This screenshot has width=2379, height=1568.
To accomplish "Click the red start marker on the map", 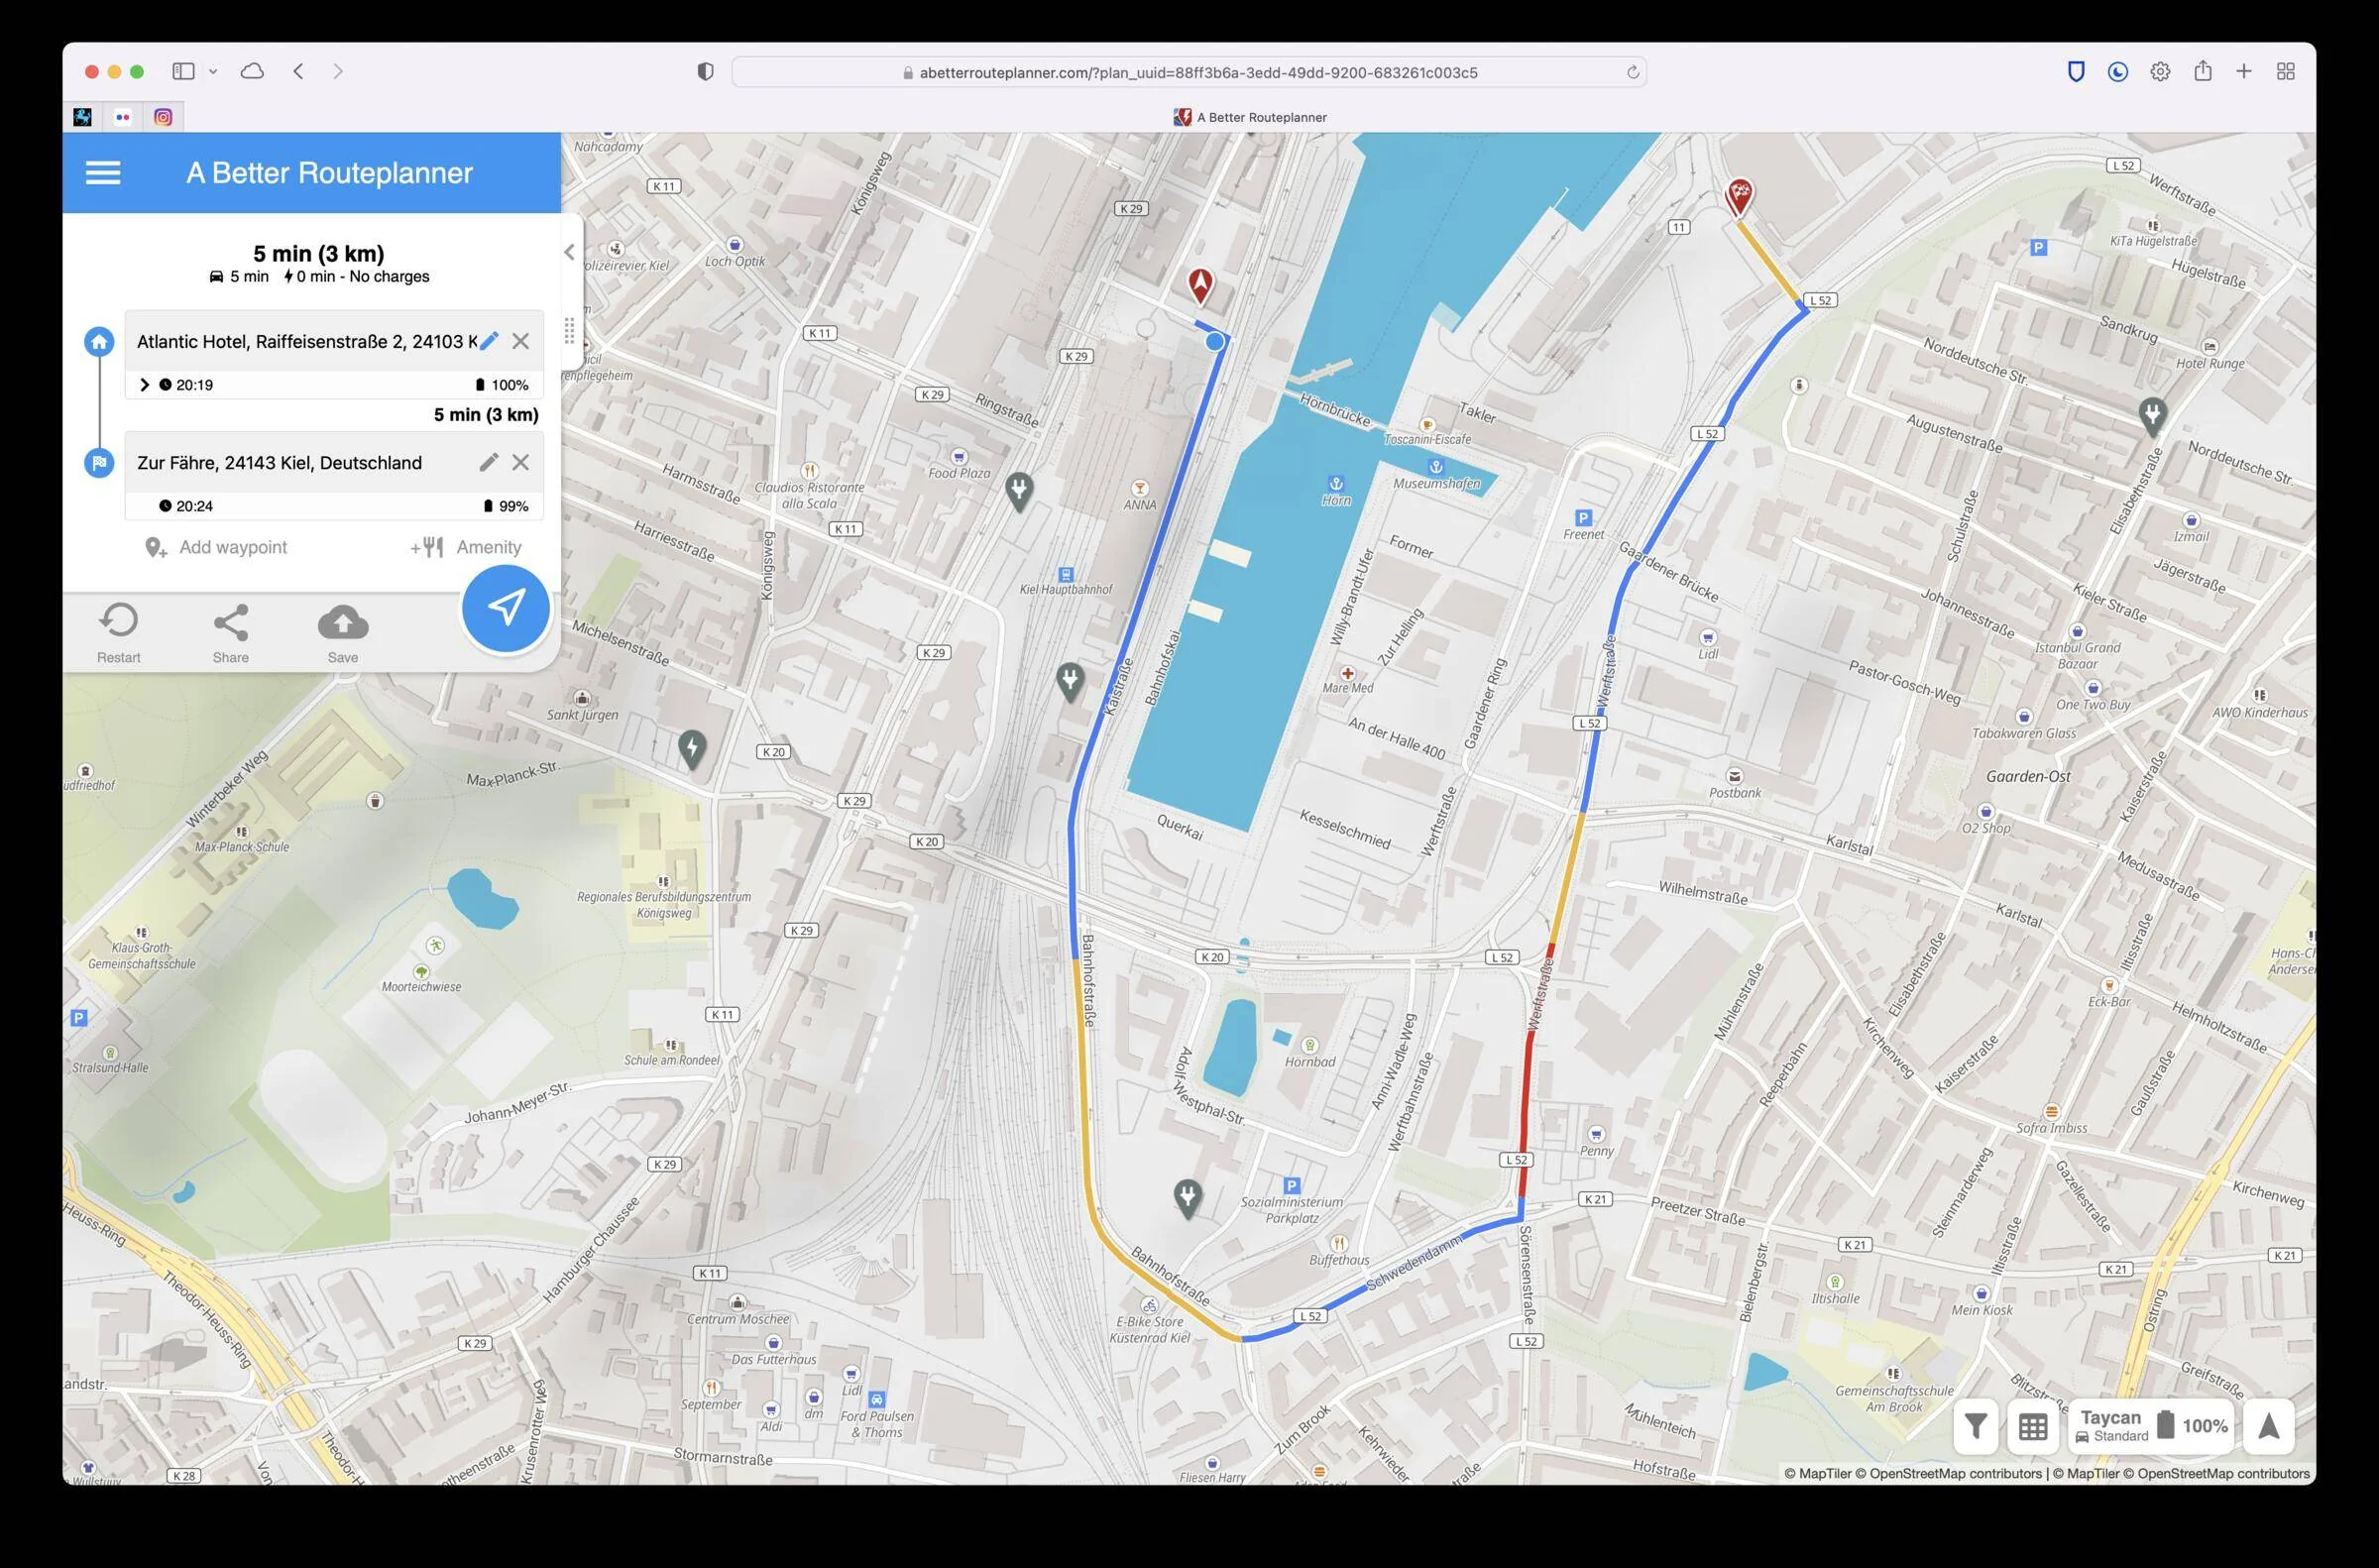I will pos(1200,286).
